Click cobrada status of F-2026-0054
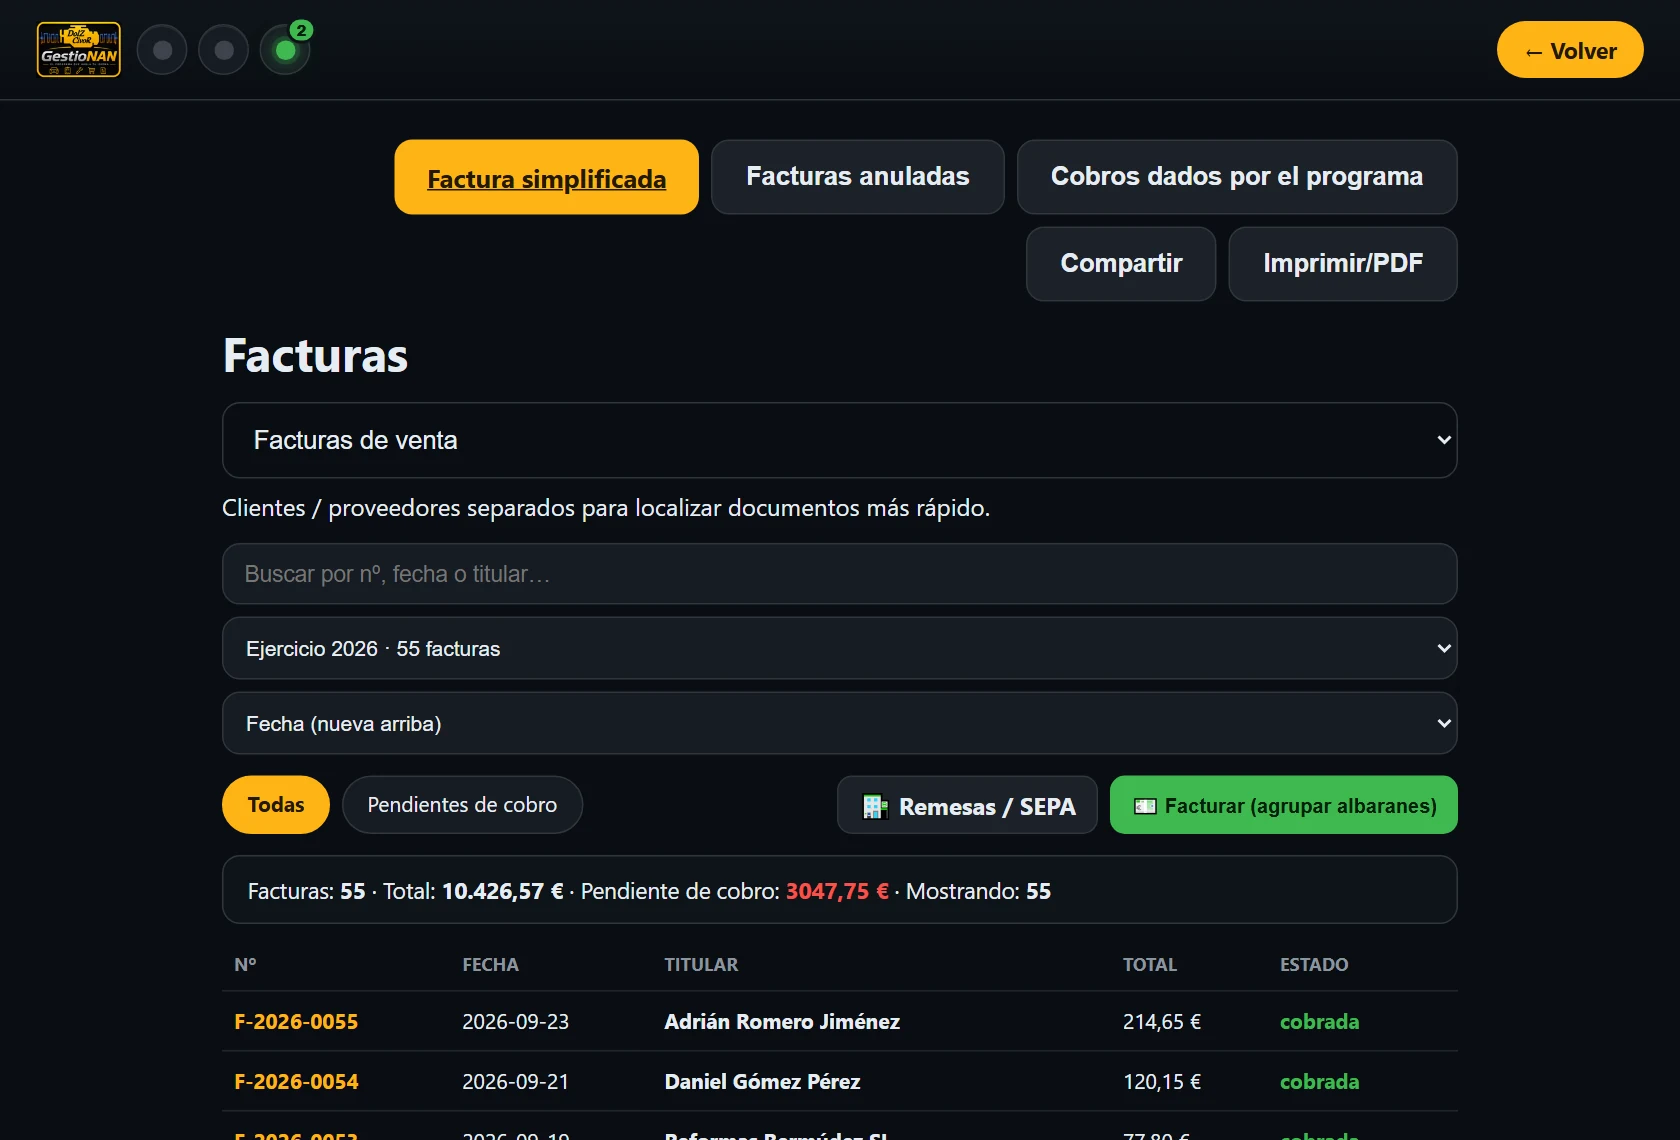Image resolution: width=1680 pixels, height=1140 pixels. (x=1319, y=1082)
